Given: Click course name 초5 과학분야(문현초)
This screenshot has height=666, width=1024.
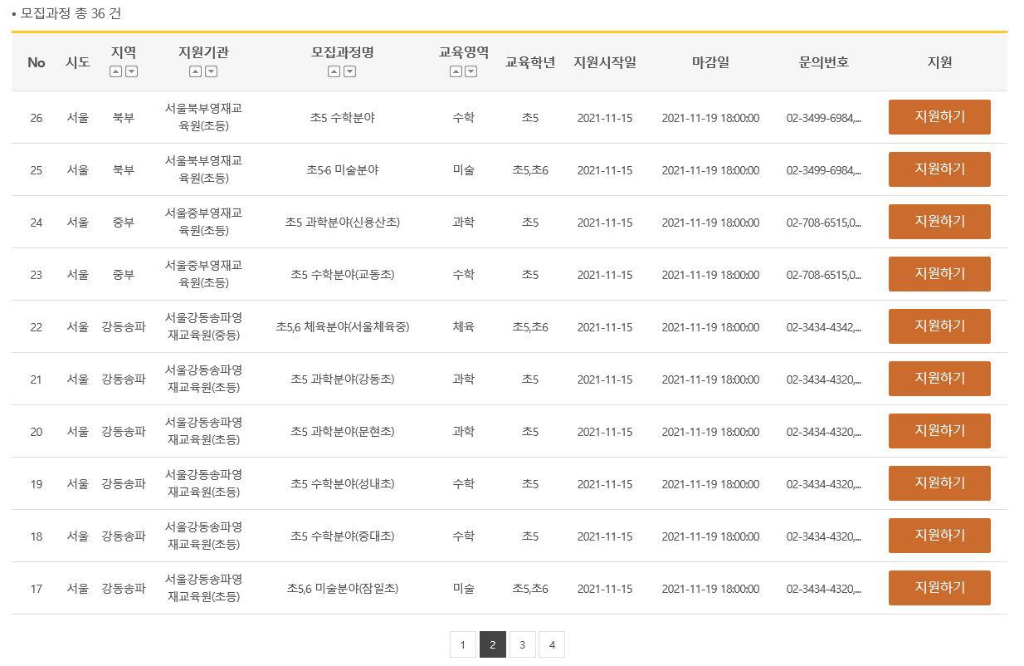Looking at the screenshot, I should pyautogui.click(x=342, y=431).
